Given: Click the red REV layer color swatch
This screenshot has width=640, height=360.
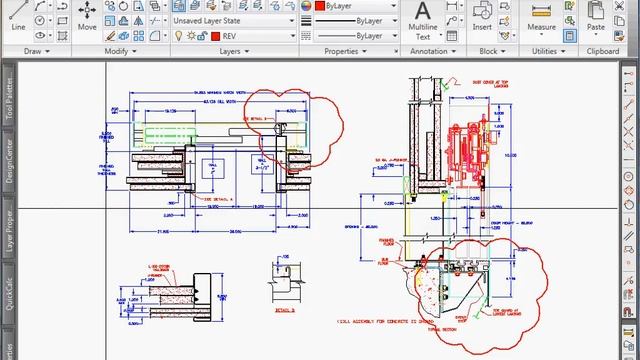Looking at the screenshot, I should click(x=216, y=36).
